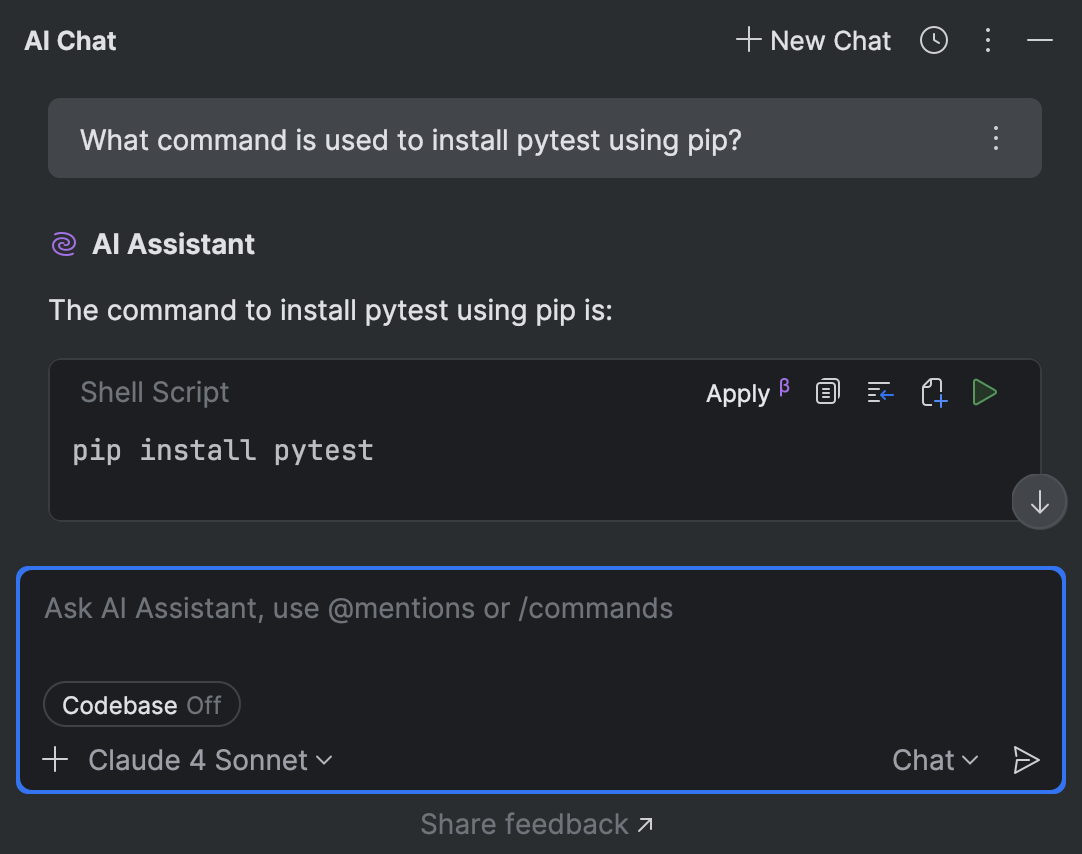The height and width of the screenshot is (854, 1082).
Task: Open the Share feedback link
Action: point(537,823)
